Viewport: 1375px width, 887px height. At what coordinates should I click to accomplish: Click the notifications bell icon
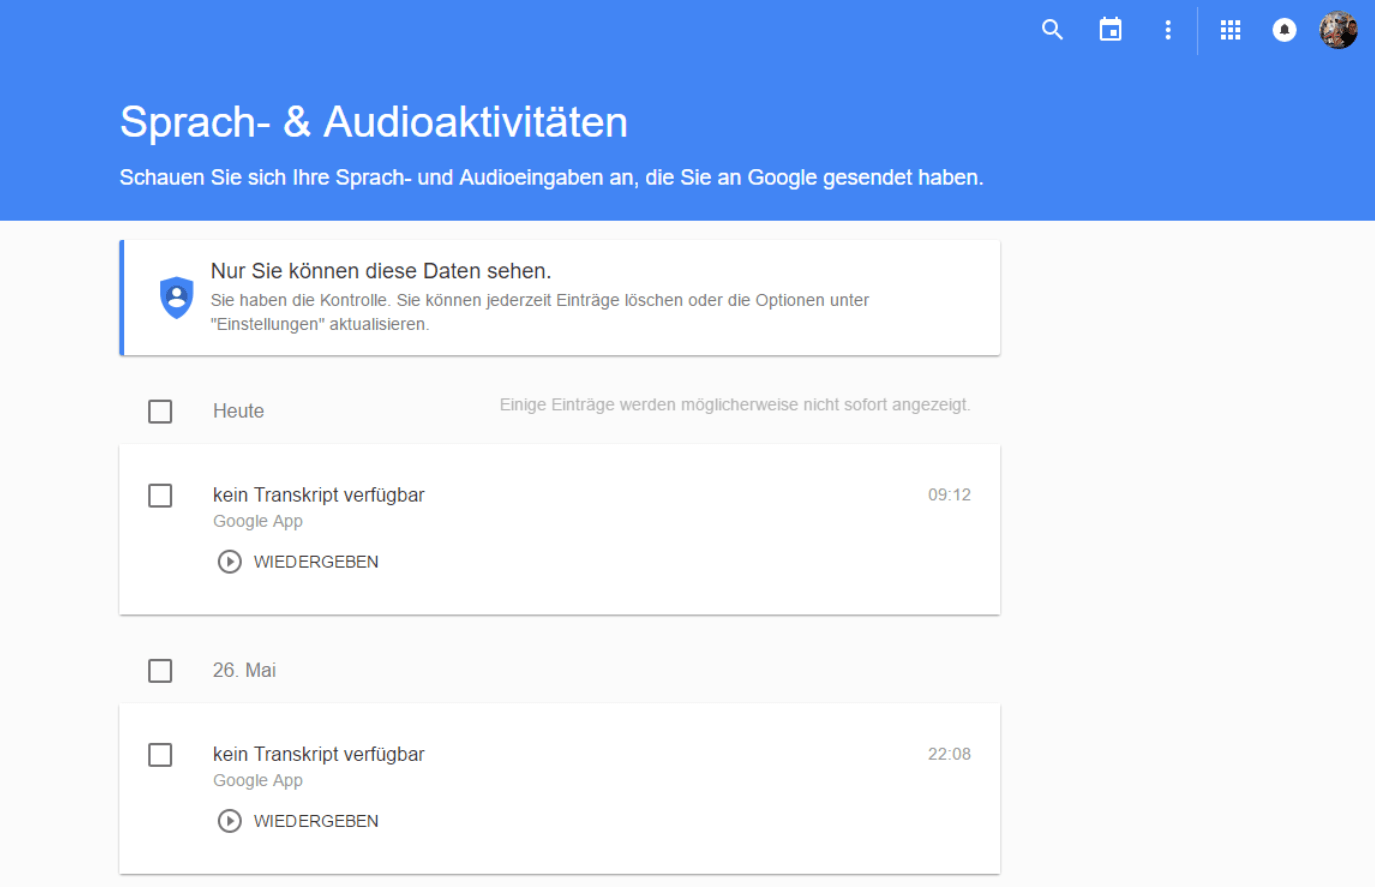click(1284, 30)
